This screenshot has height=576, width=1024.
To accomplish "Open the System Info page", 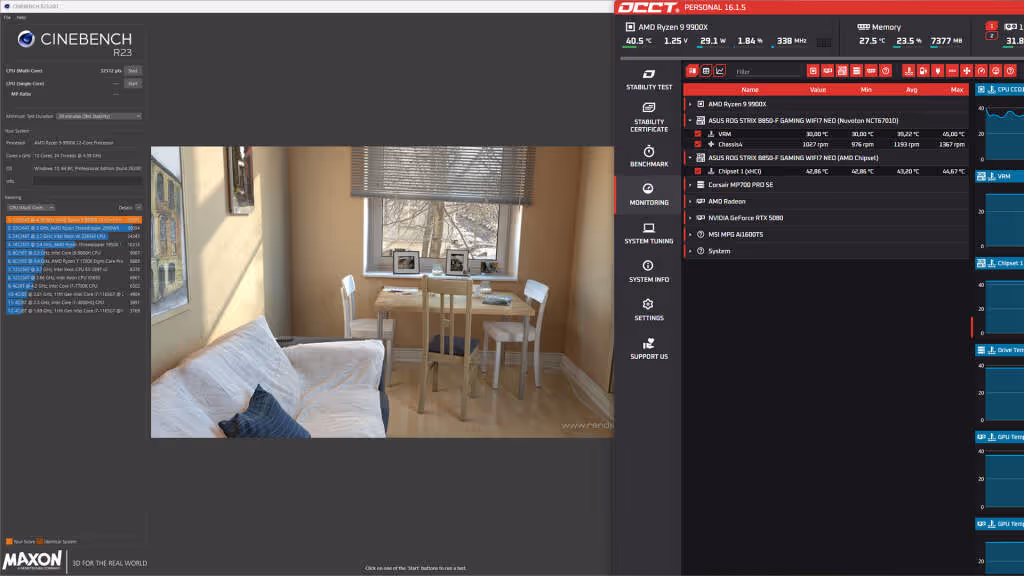I will pos(648,271).
